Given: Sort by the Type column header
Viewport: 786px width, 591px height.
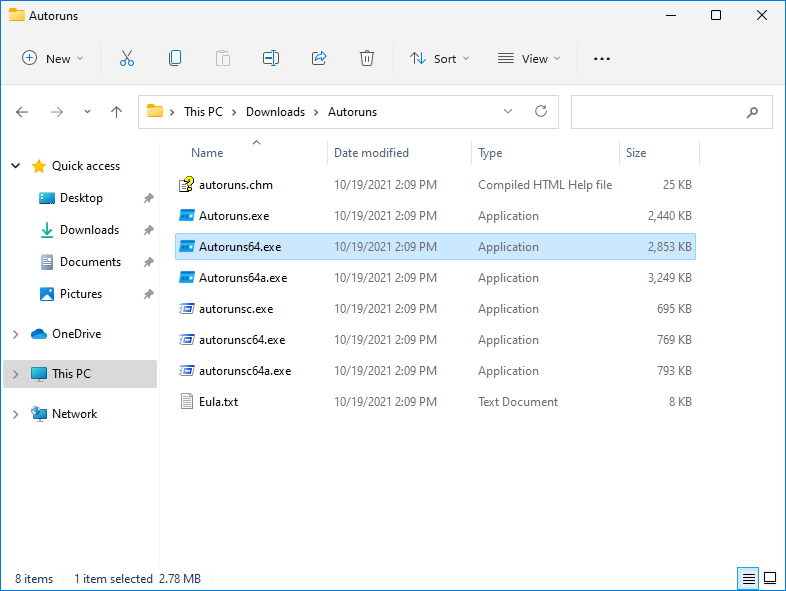Looking at the screenshot, I should 490,153.
